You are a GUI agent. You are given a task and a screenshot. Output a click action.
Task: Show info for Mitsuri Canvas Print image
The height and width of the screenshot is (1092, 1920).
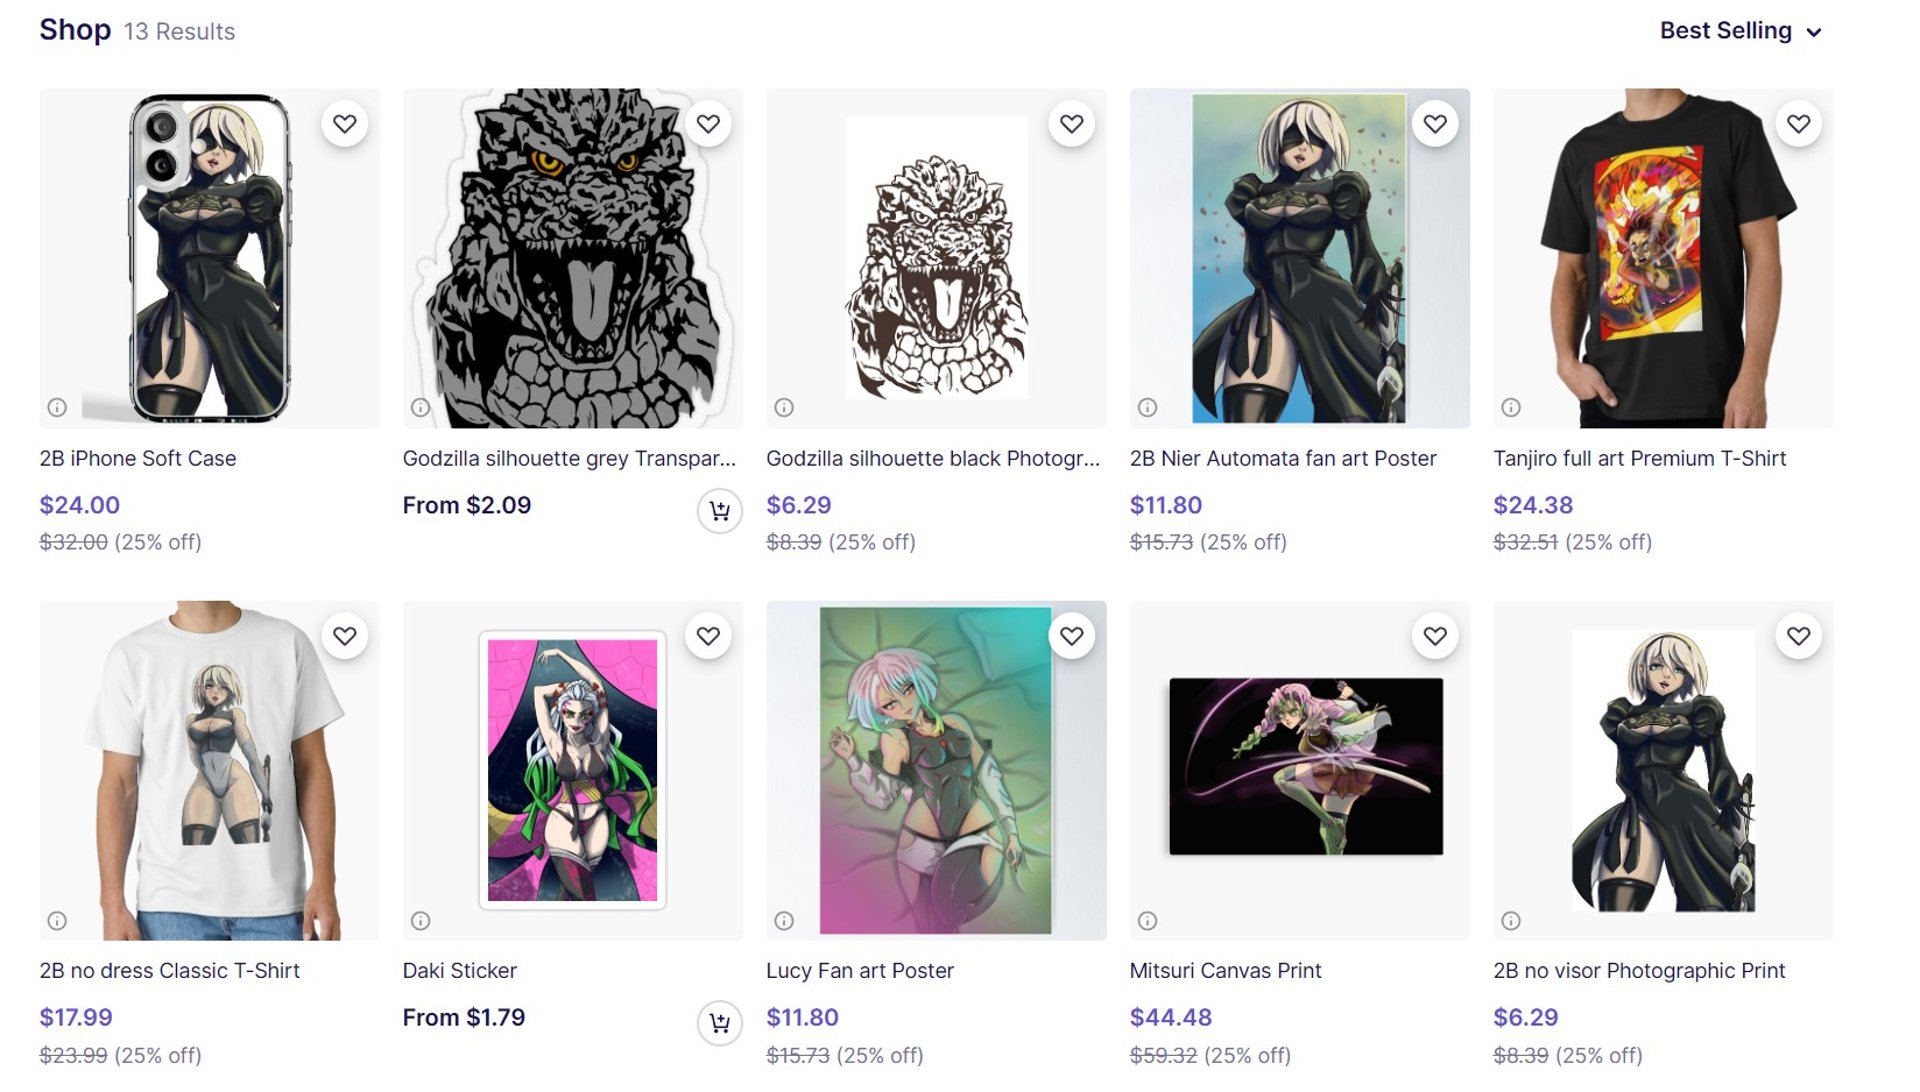1147,920
